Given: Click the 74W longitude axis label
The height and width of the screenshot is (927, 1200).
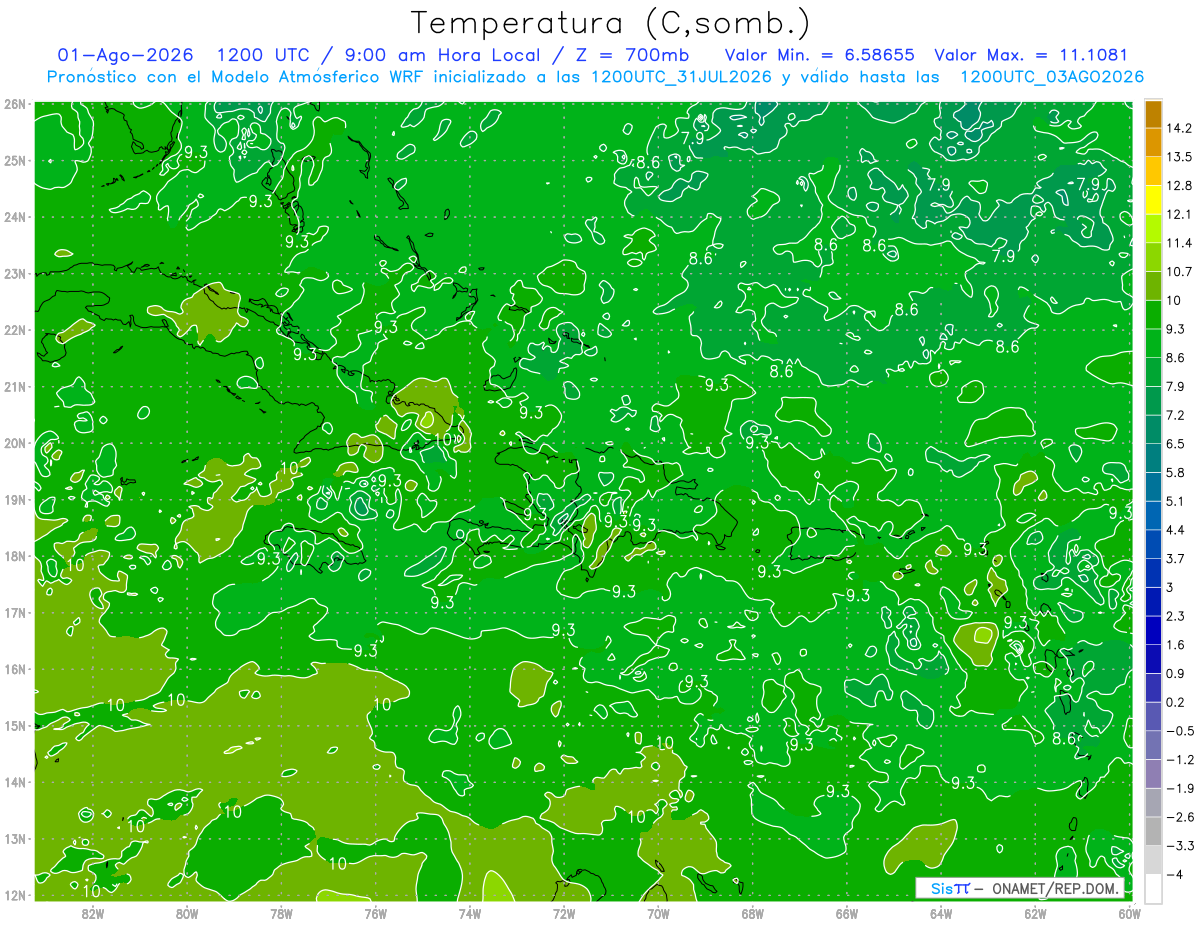Looking at the screenshot, I should tap(470, 913).
